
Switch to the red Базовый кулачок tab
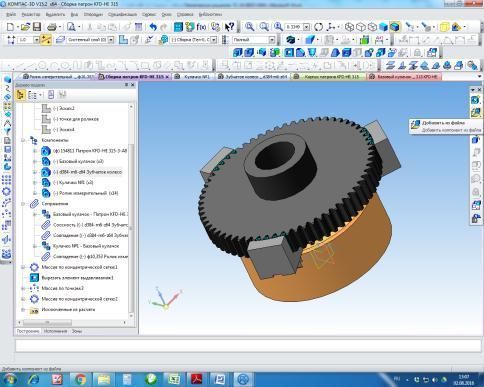click(x=405, y=77)
